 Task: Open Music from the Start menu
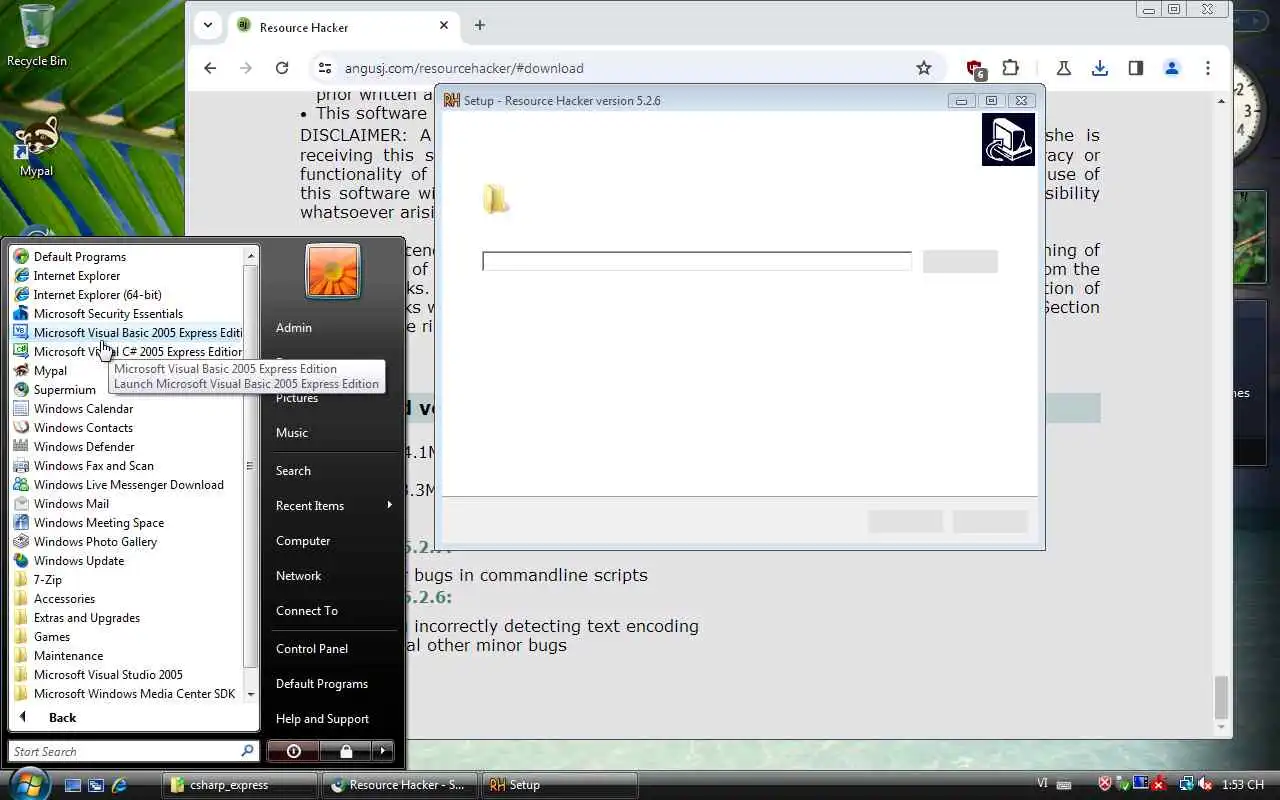[x=292, y=433]
